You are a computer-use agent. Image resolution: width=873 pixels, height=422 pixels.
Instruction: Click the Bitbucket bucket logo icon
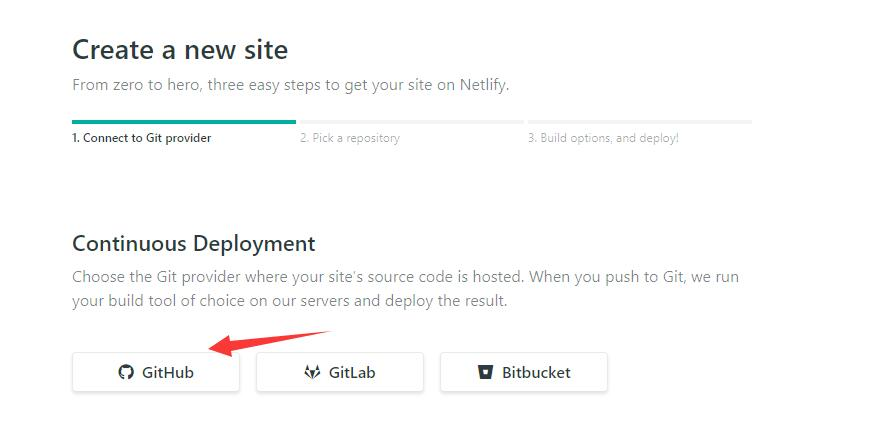(485, 372)
